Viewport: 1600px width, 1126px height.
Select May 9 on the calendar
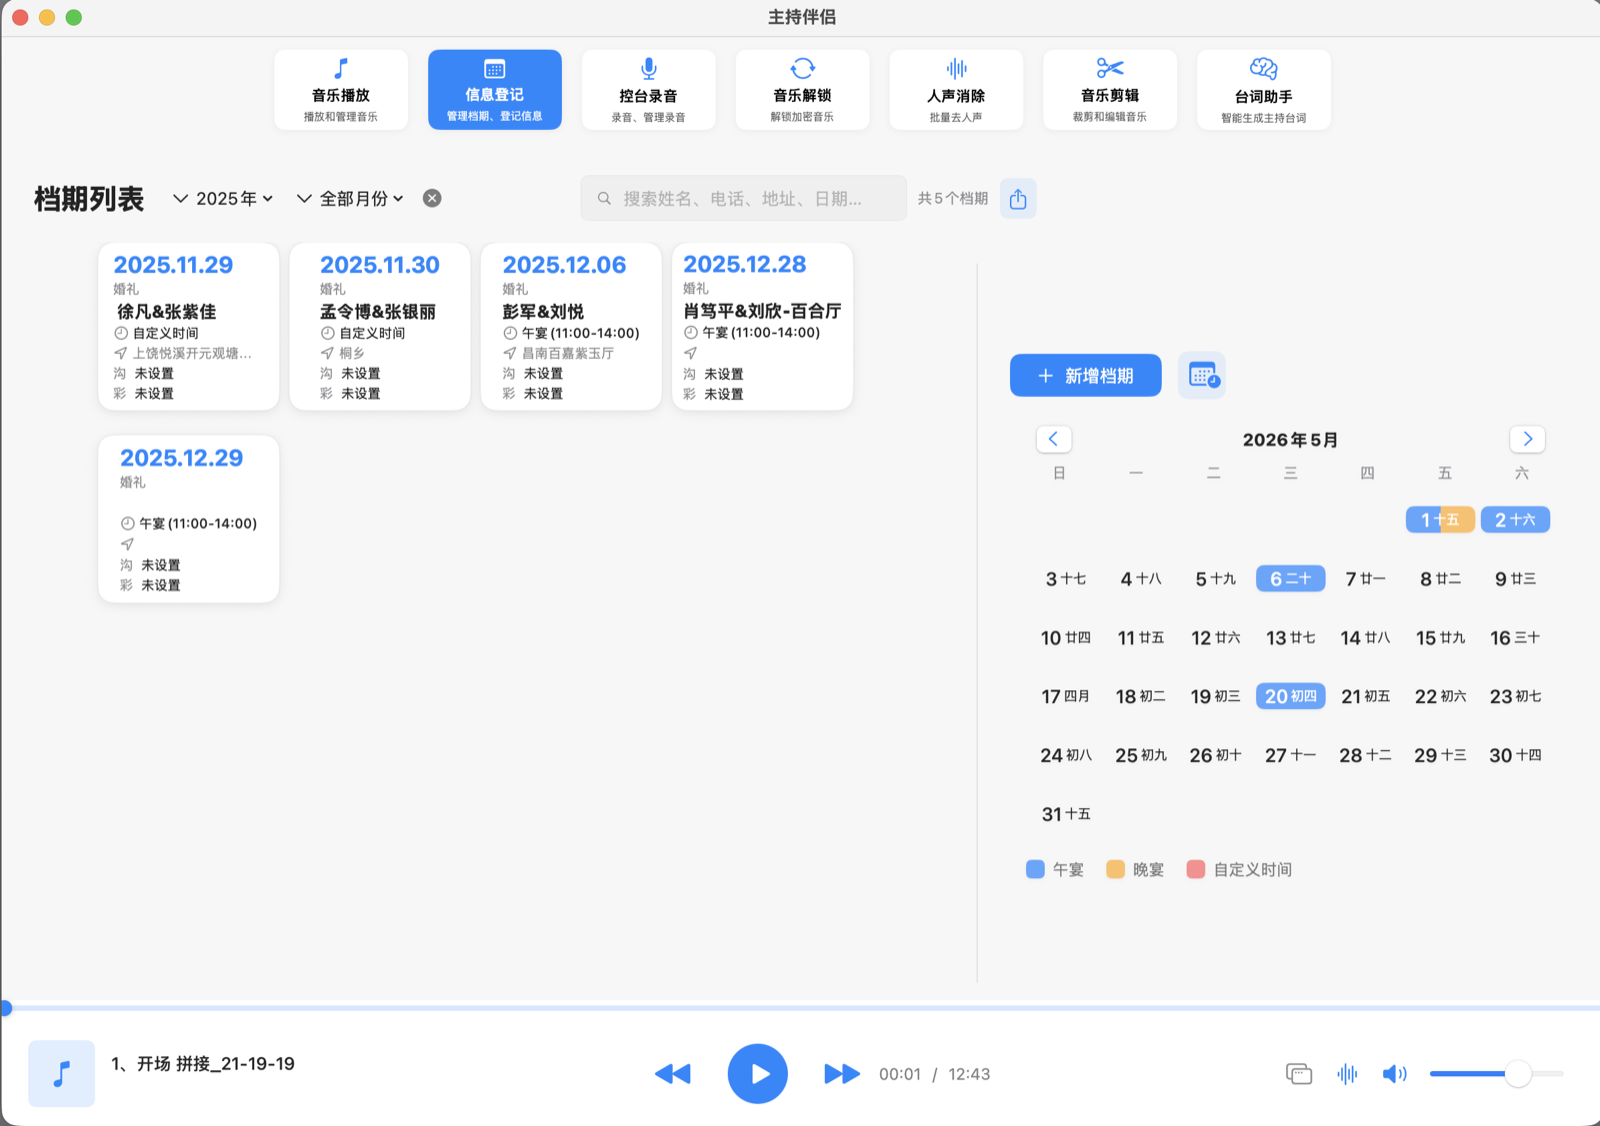[1515, 579]
